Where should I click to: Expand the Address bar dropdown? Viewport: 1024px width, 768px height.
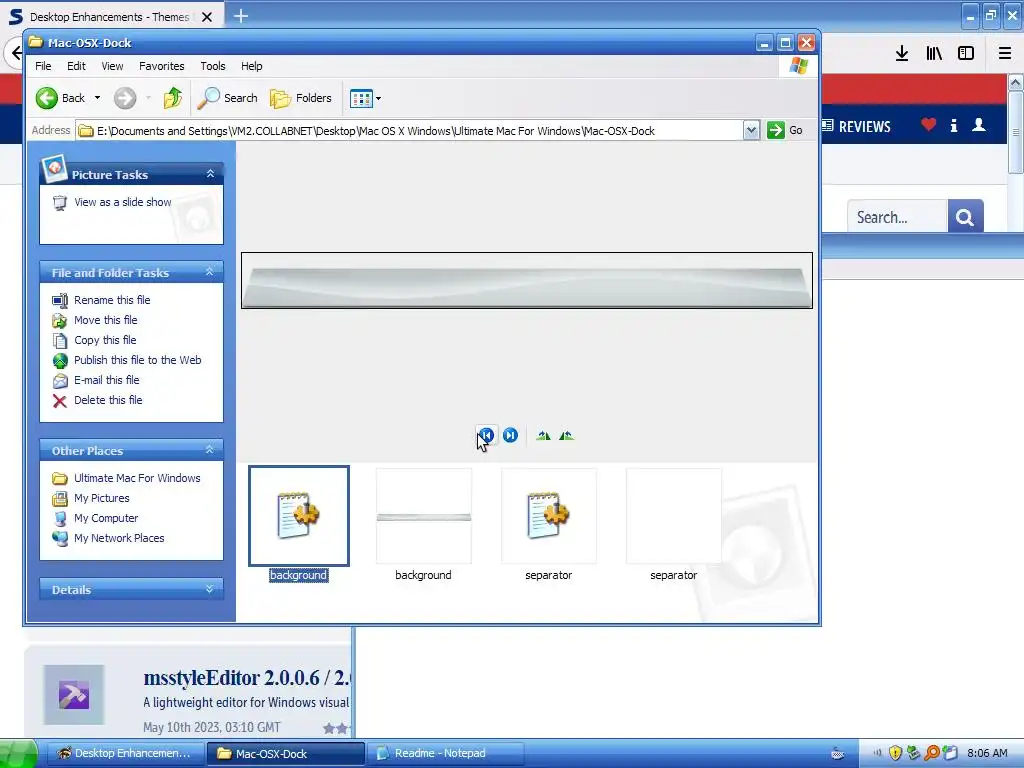tap(751, 131)
